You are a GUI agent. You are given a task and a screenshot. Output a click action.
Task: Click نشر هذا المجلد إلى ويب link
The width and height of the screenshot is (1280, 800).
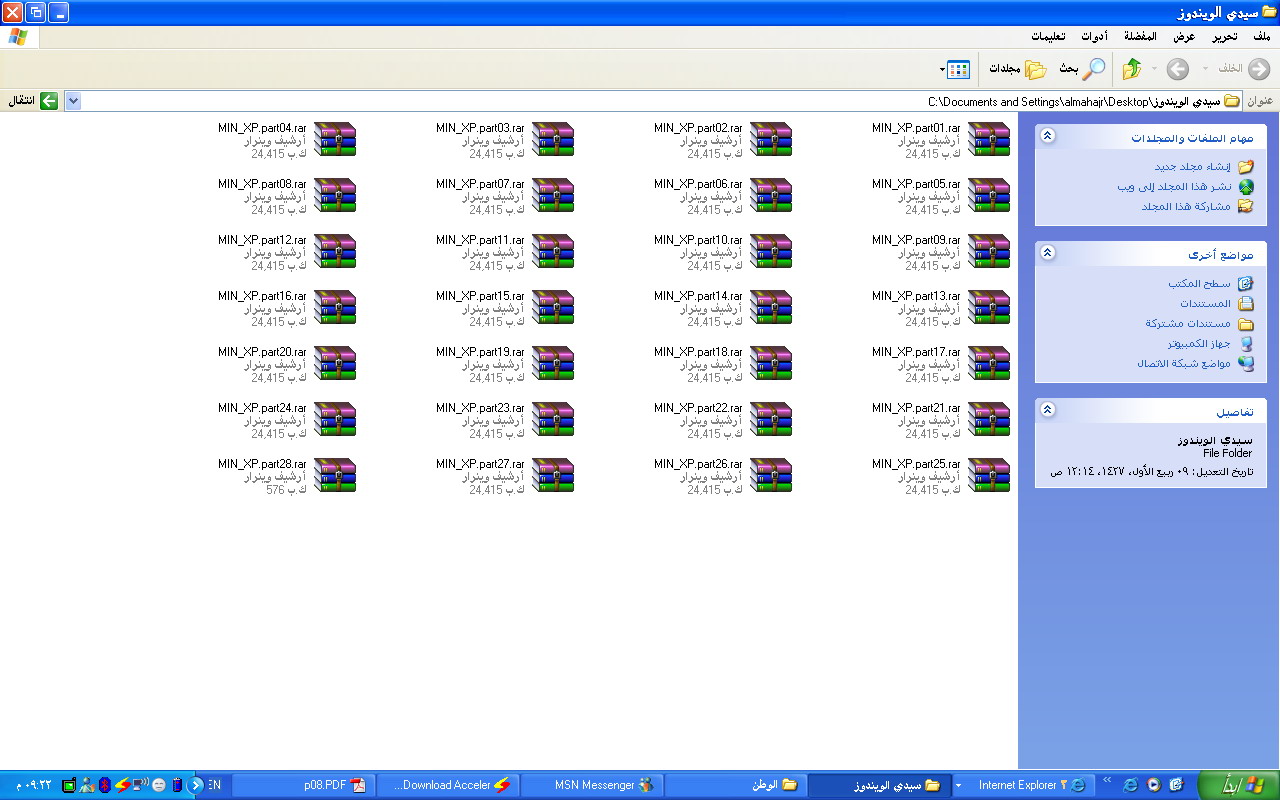pyautogui.click(x=1174, y=187)
